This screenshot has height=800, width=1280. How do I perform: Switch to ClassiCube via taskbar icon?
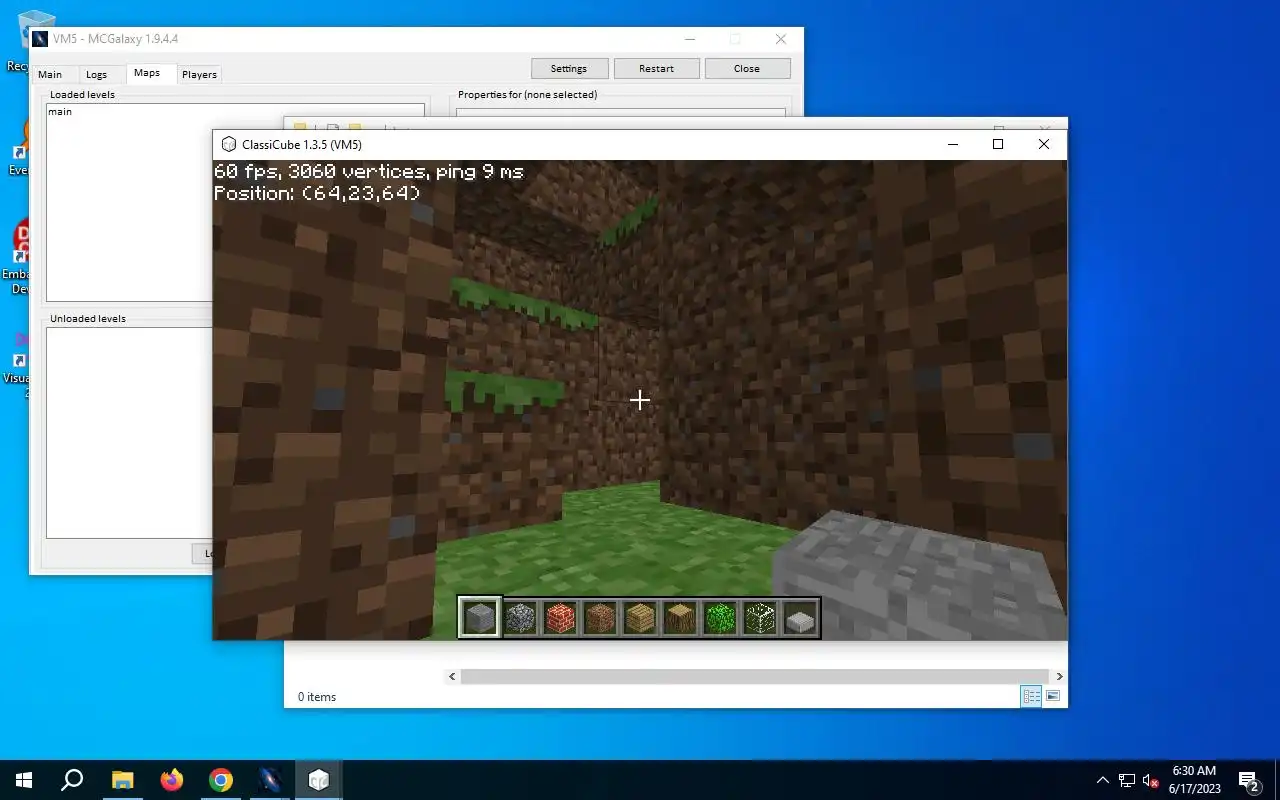pyautogui.click(x=319, y=780)
